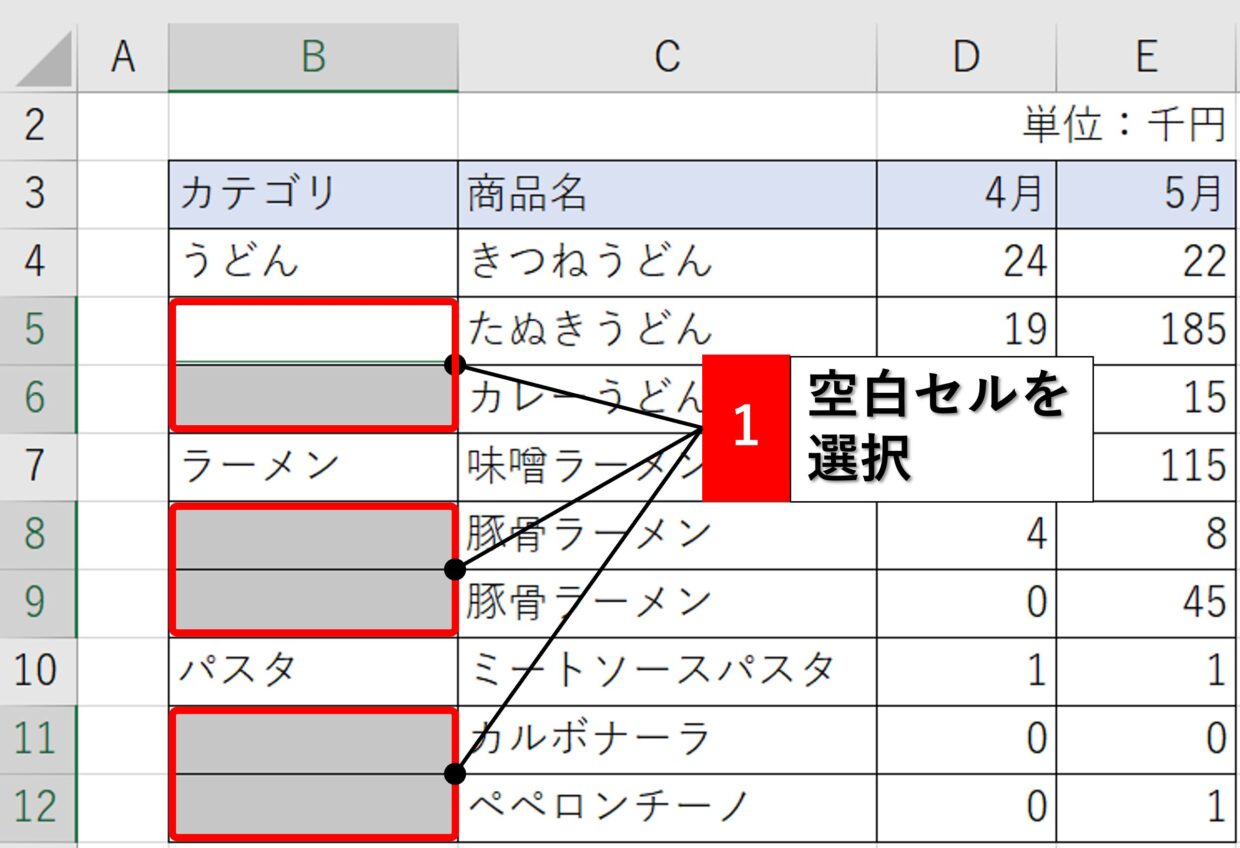Click the カテゴリ header cell
This screenshot has height=848, width=1240.
[313, 194]
